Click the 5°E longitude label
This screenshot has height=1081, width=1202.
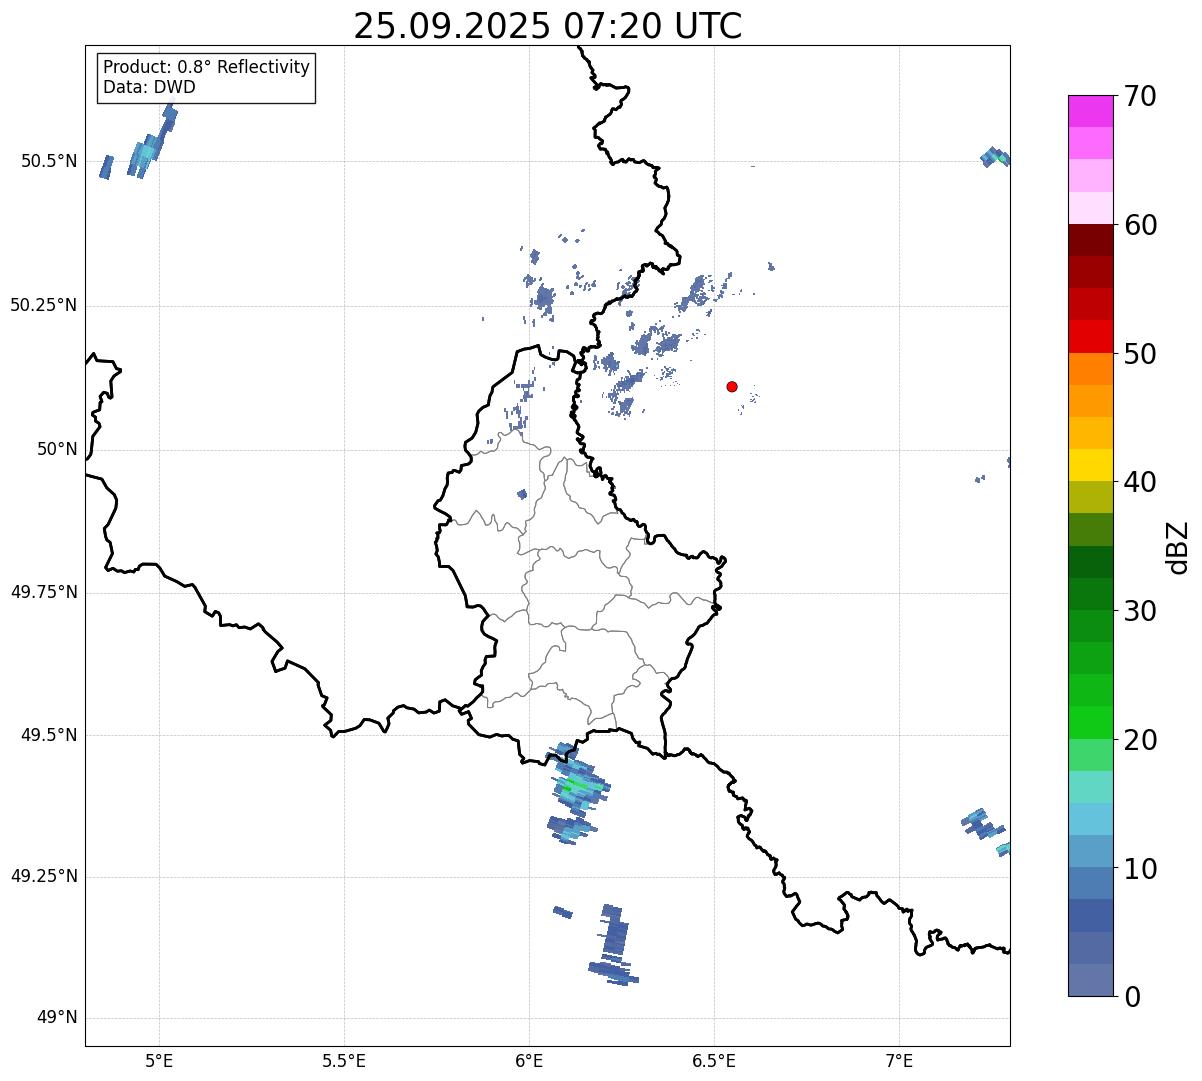[159, 1061]
